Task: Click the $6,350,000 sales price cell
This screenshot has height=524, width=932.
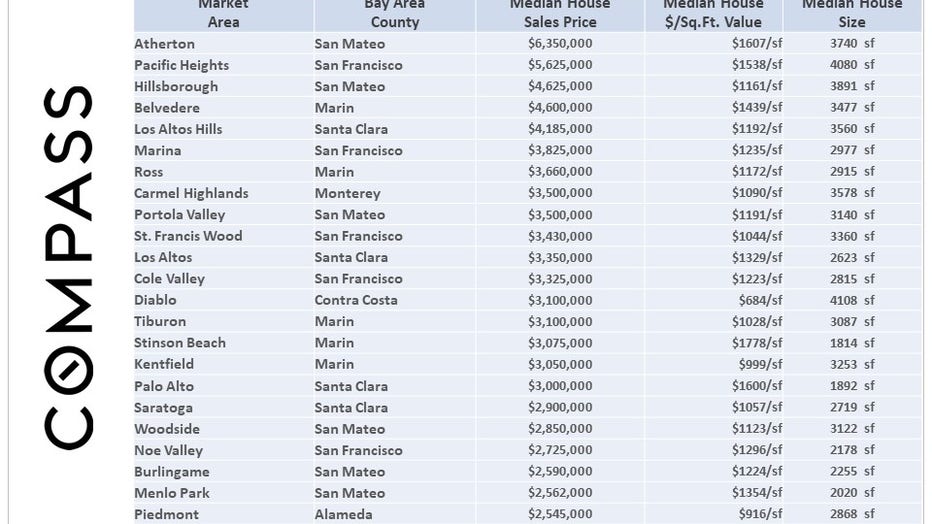Action: (x=560, y=43)
